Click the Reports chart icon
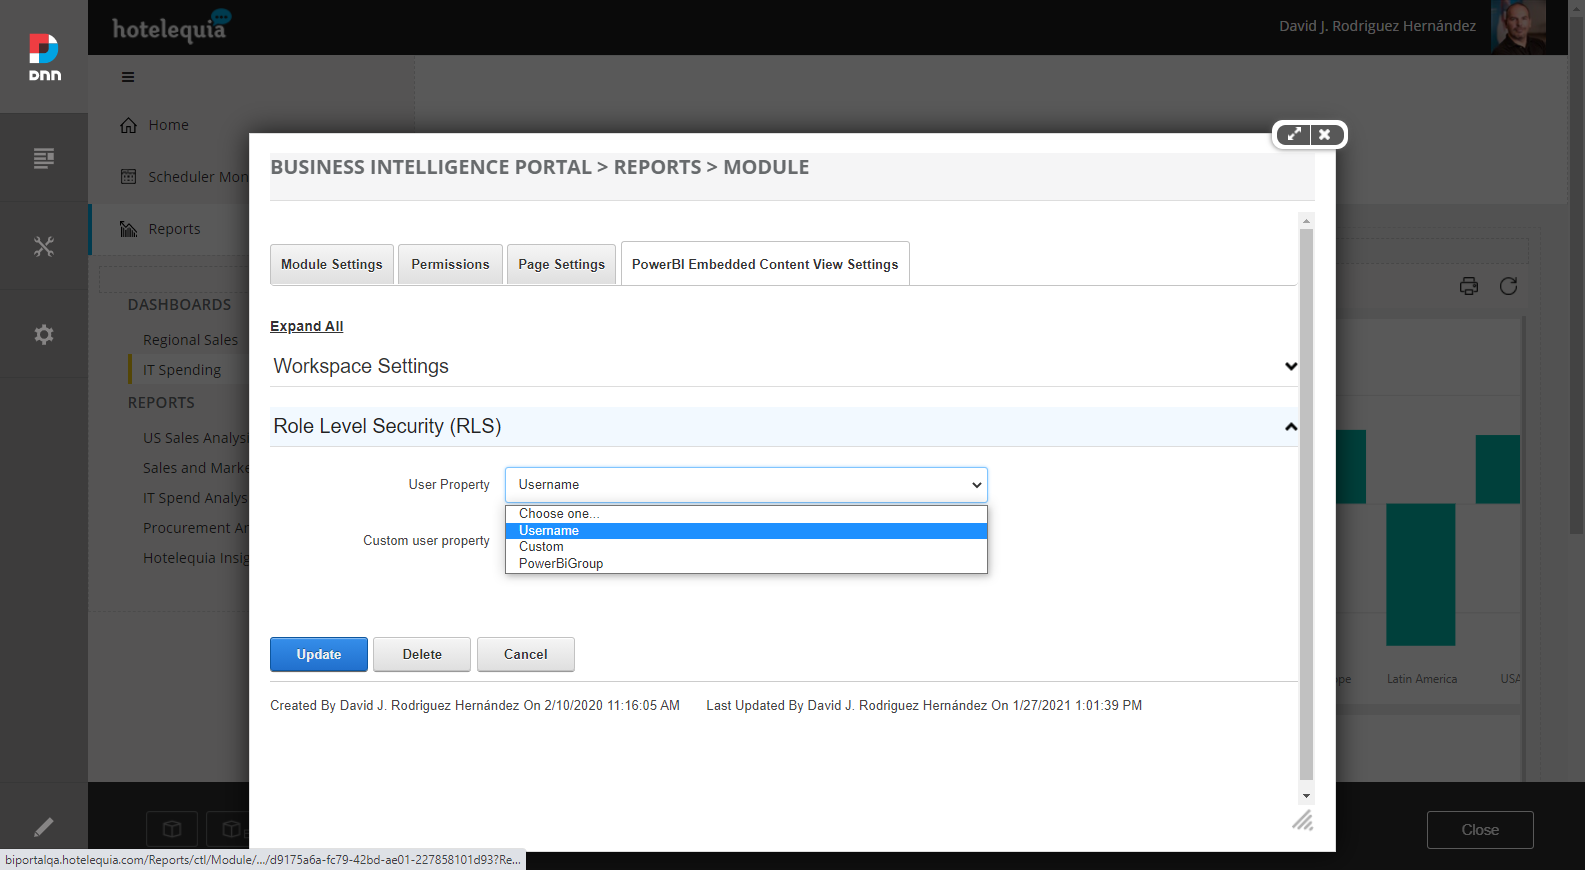Viewport: 1585px width, 870px height. [x=129, y=229]
